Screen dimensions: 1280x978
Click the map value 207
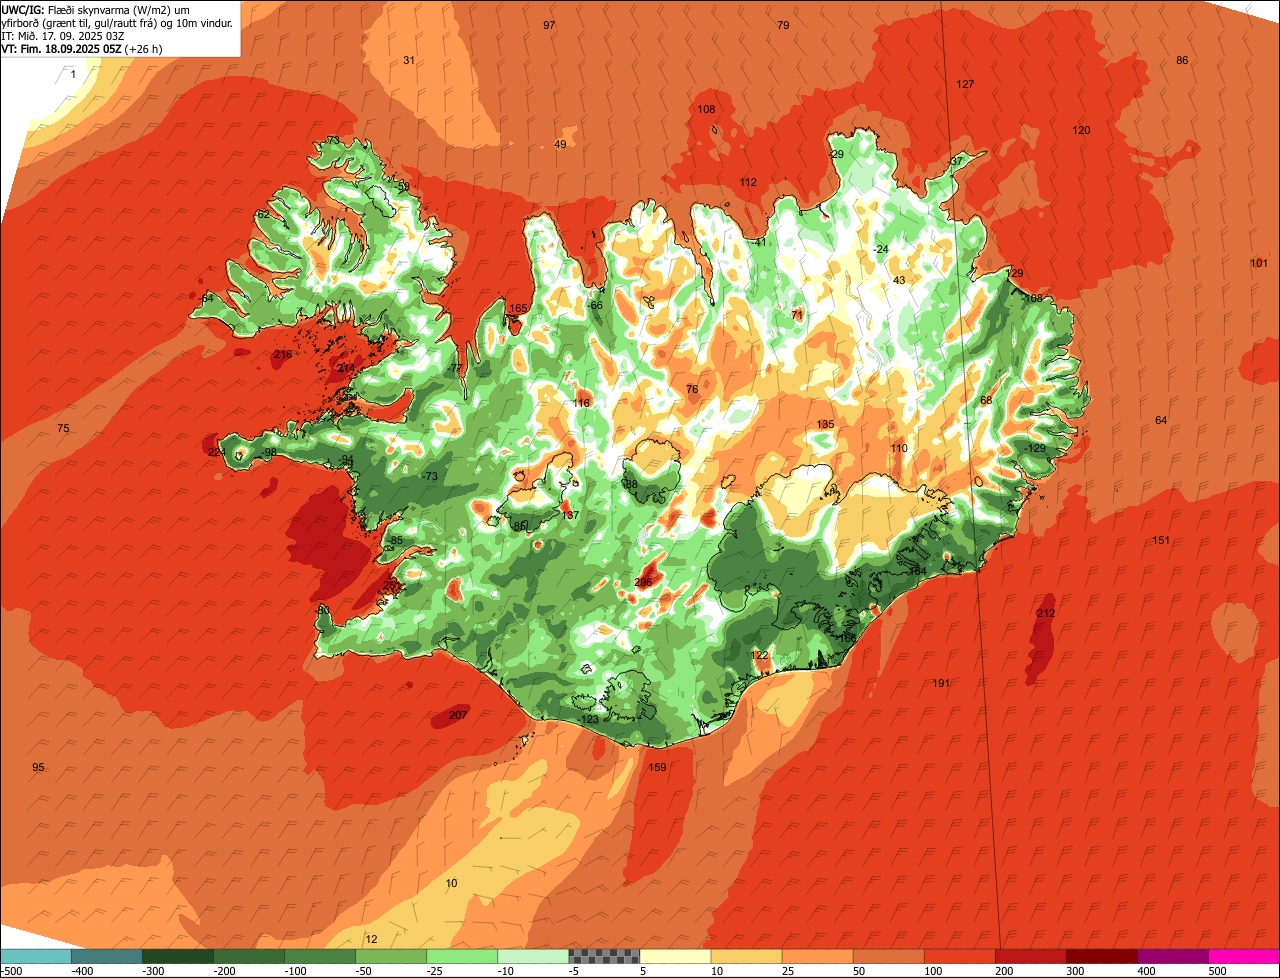[x=458, y=715]
